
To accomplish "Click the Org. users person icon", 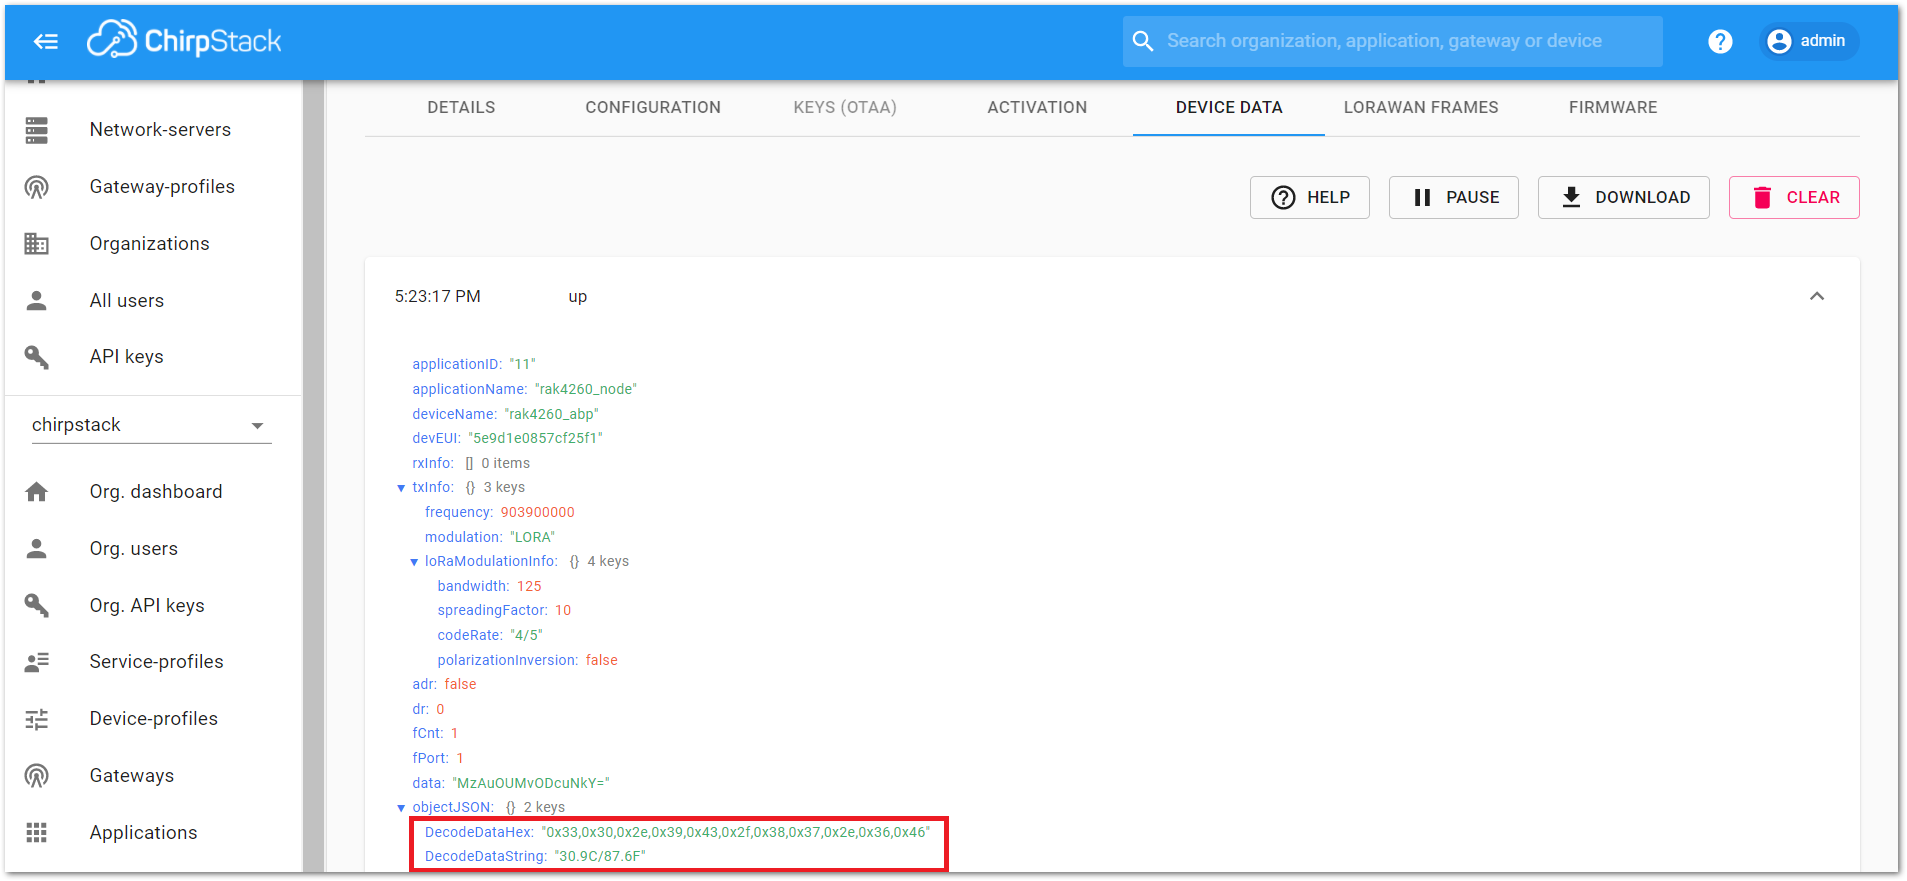I will [37, 548].
